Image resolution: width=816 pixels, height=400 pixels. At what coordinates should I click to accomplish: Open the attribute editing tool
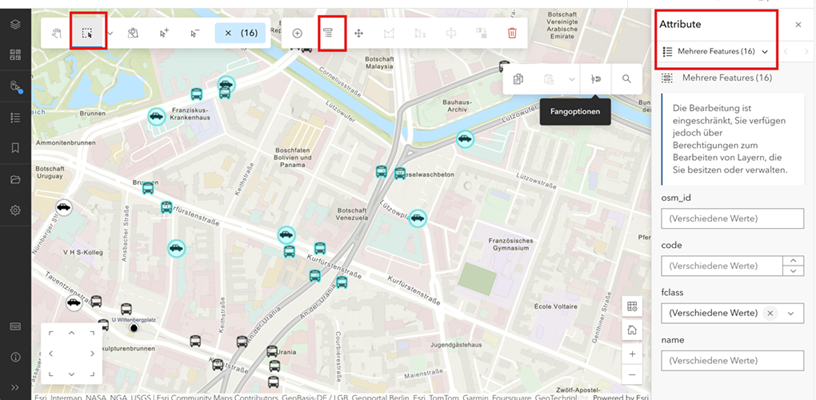[x=328, y=33]
